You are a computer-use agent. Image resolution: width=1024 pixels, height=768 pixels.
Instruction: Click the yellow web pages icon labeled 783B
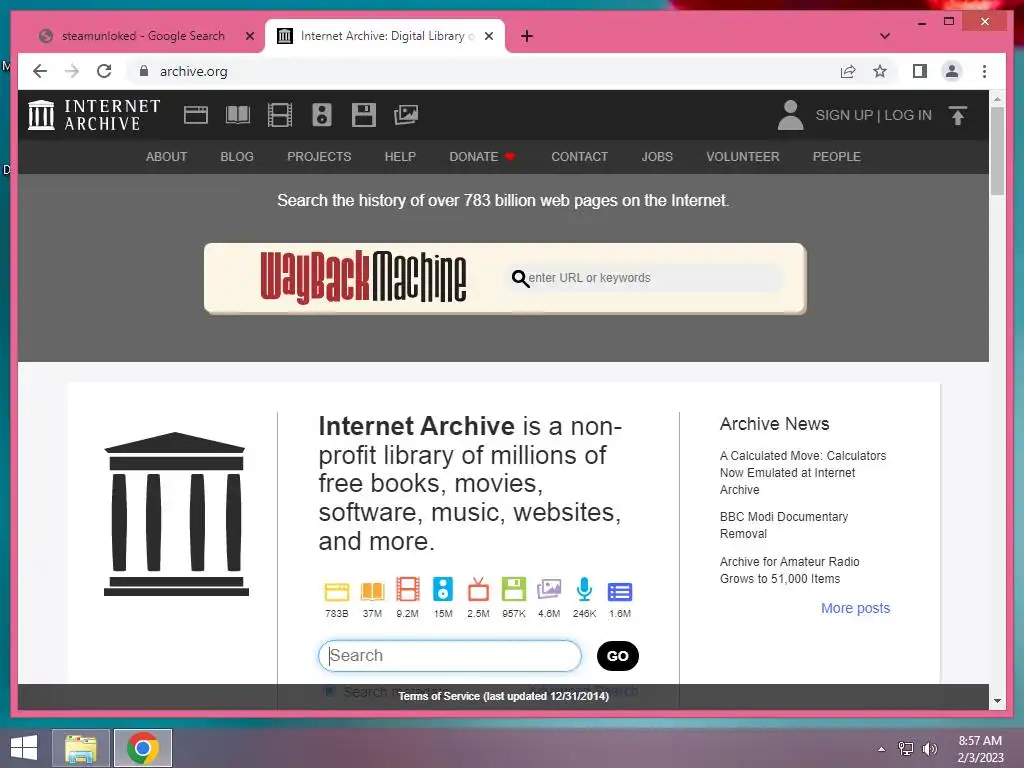pos(337,591)
